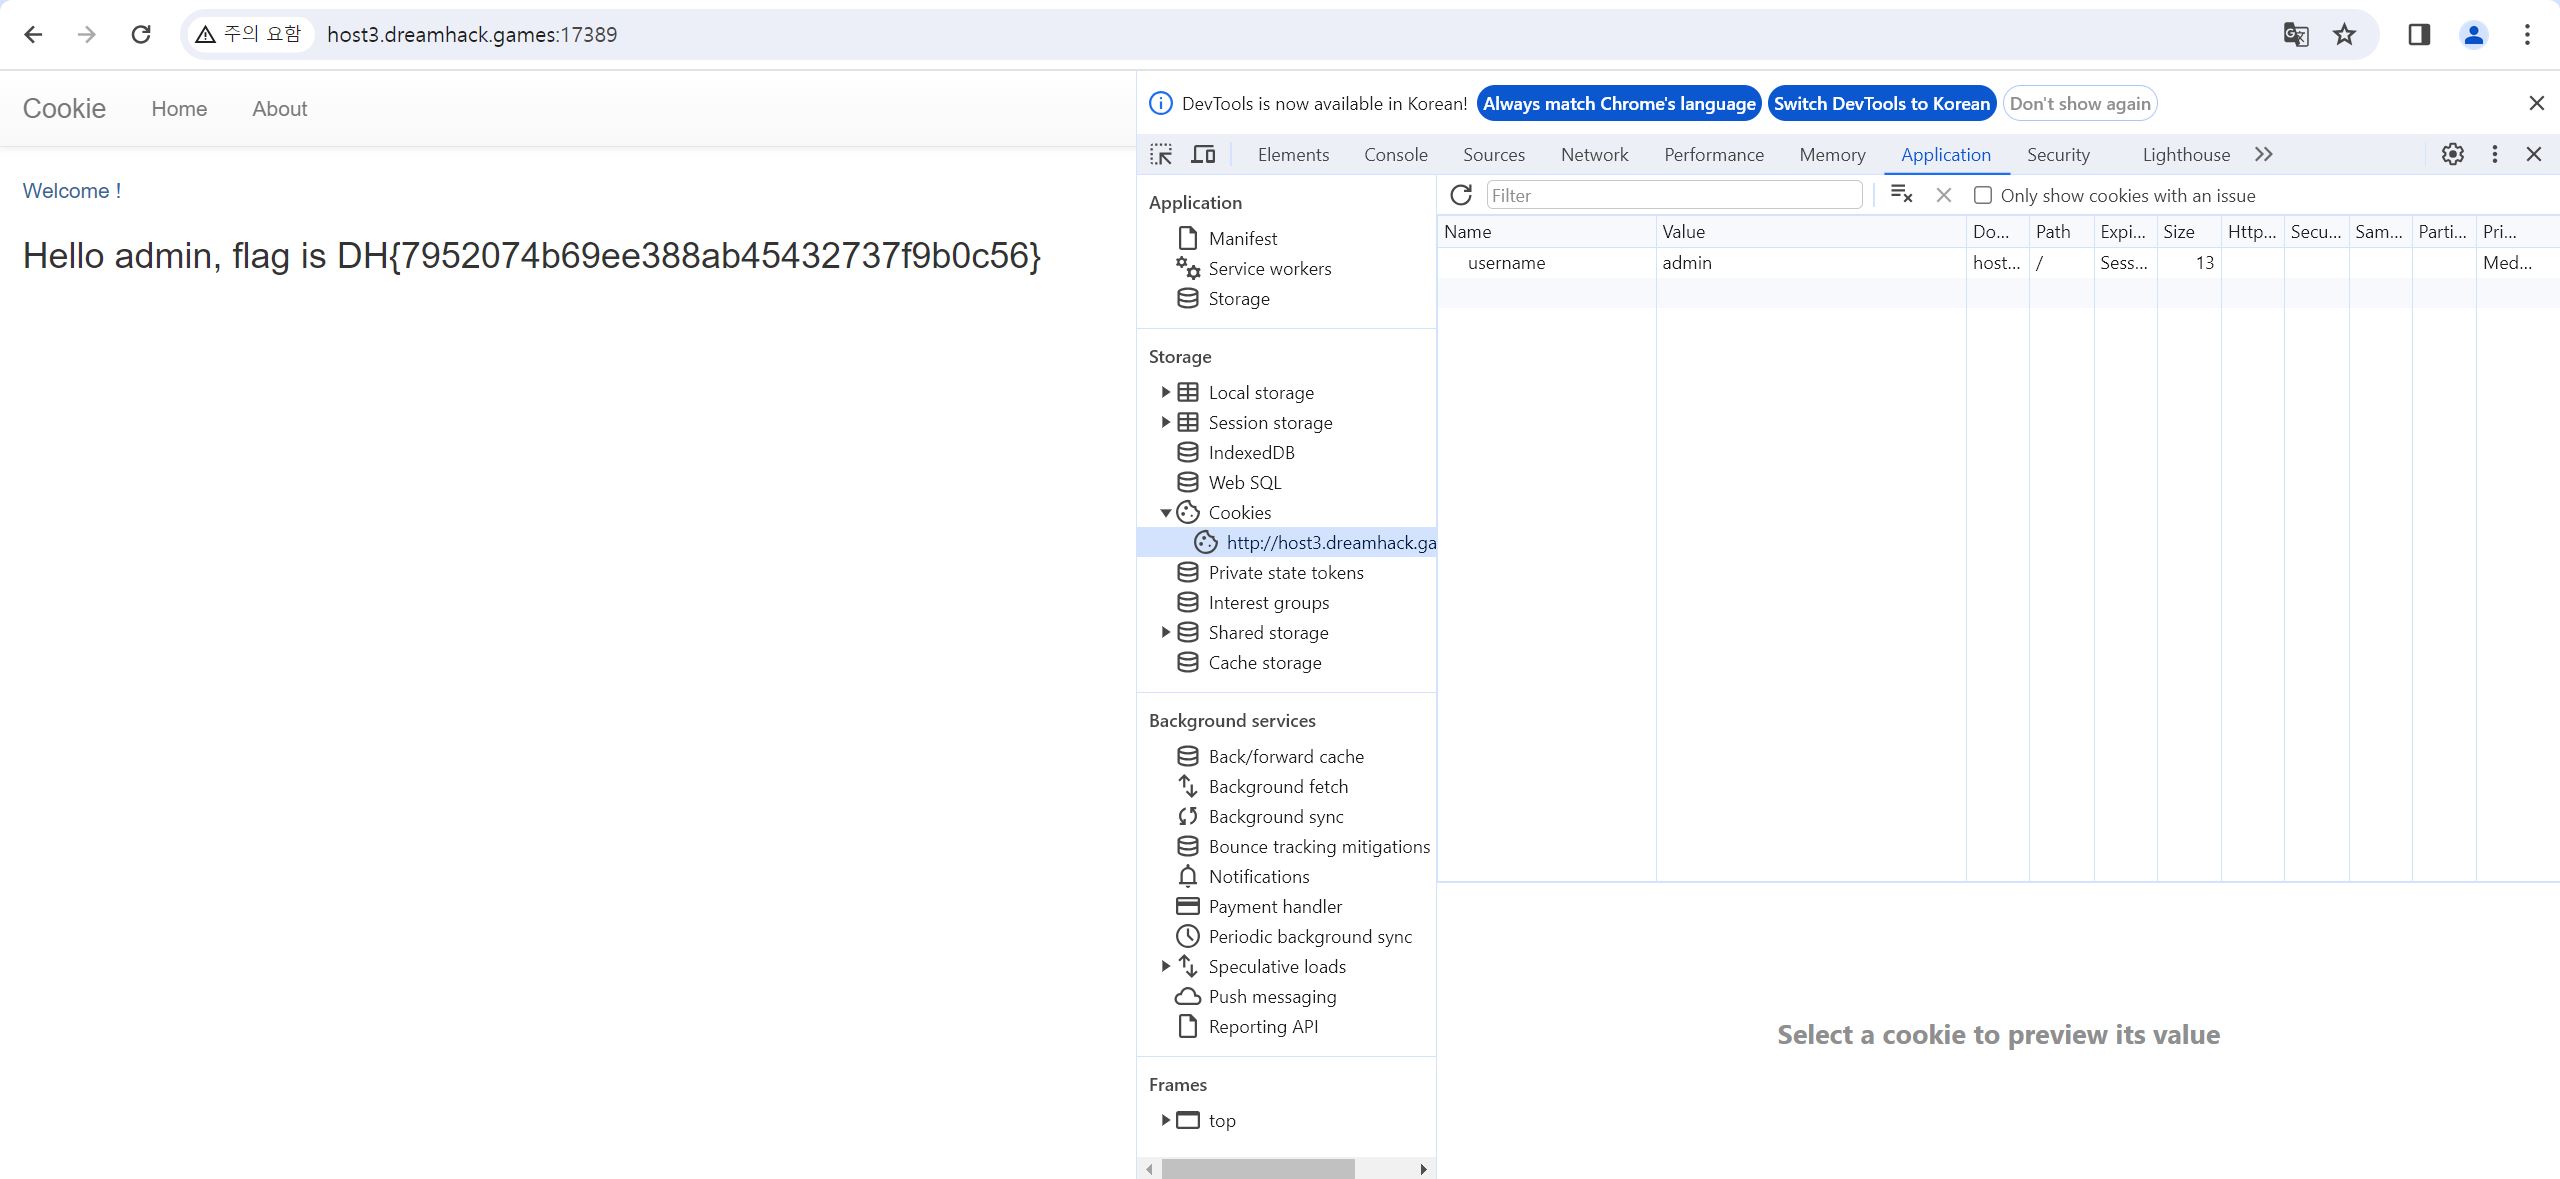Click the cookie Filter input field

coord(1674,196)
